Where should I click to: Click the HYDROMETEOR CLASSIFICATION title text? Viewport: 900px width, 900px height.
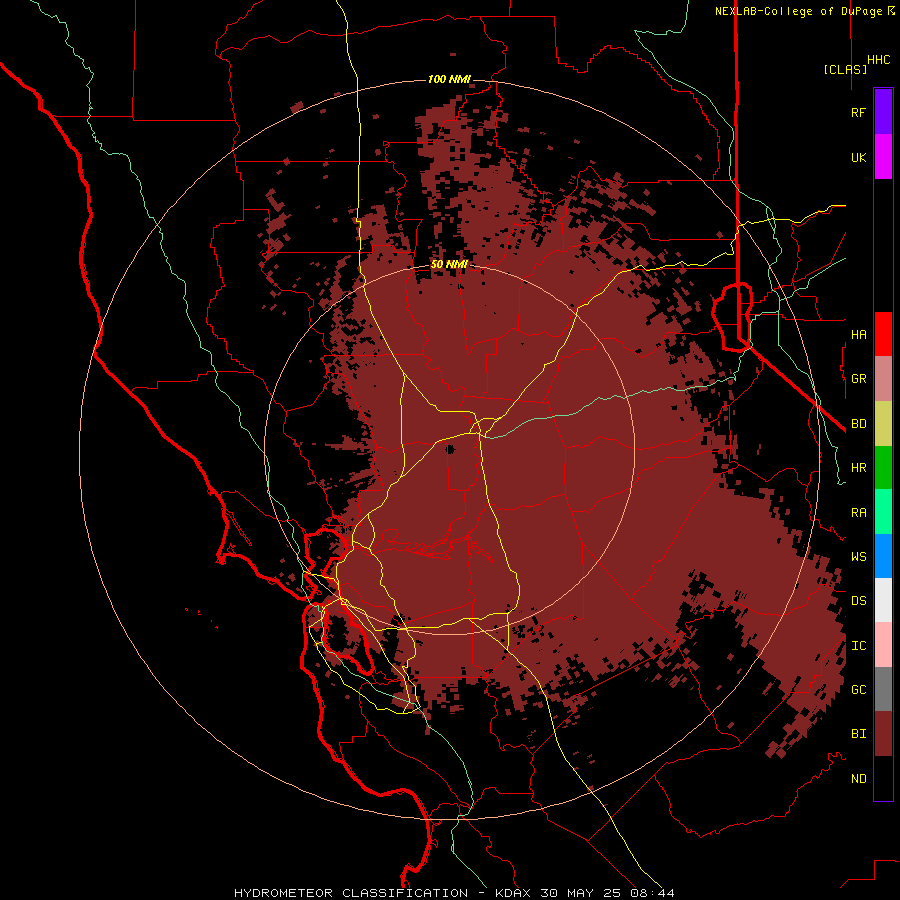click(351, 893)
